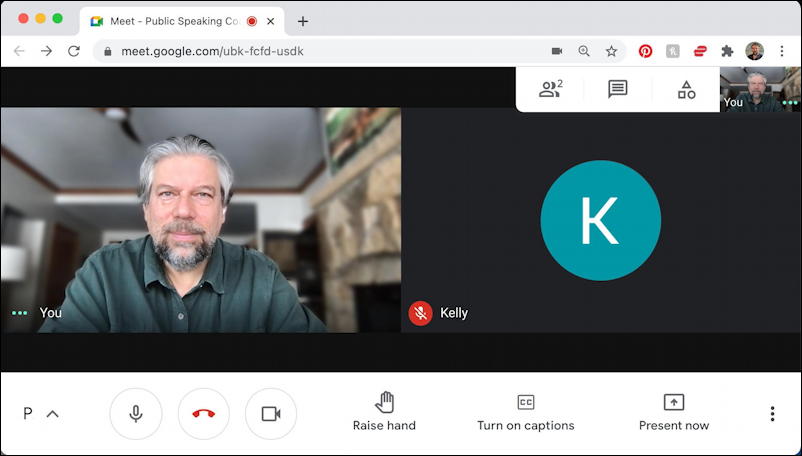Click the Kelly name label
Screen dimensions: 802x456
point(454,312)
